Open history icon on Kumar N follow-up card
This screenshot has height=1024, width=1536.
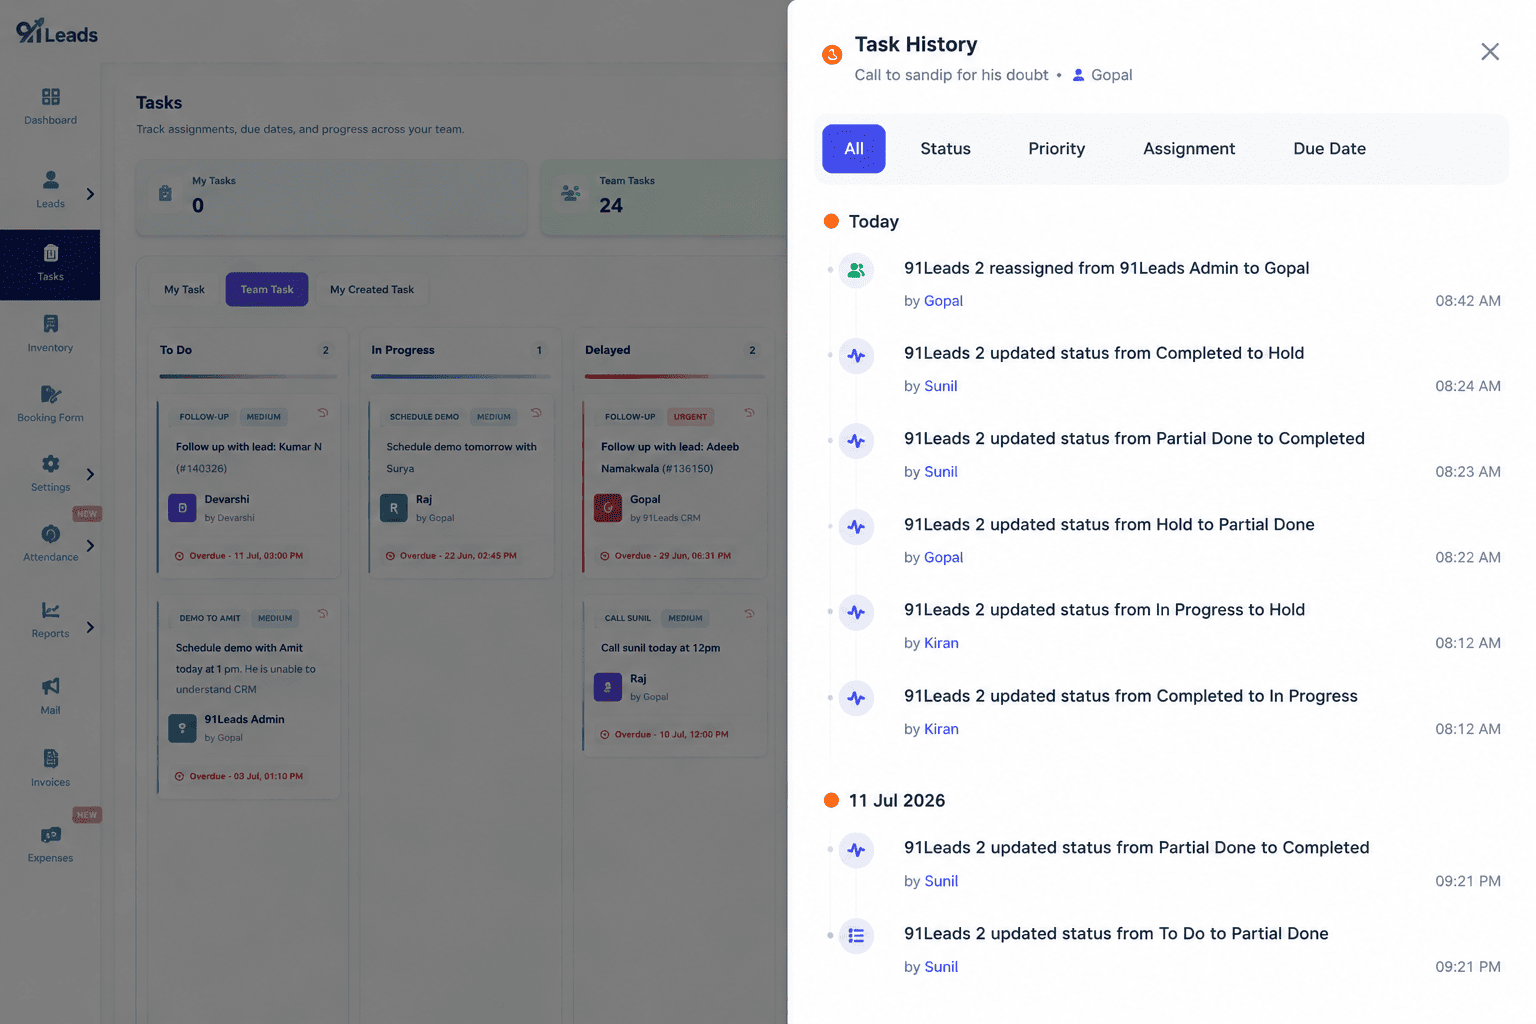click(323, 413)
